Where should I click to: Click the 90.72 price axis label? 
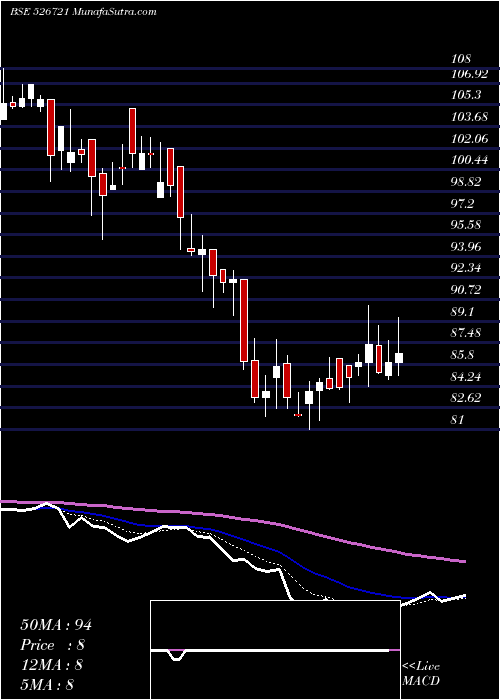[x=468, y=290]
